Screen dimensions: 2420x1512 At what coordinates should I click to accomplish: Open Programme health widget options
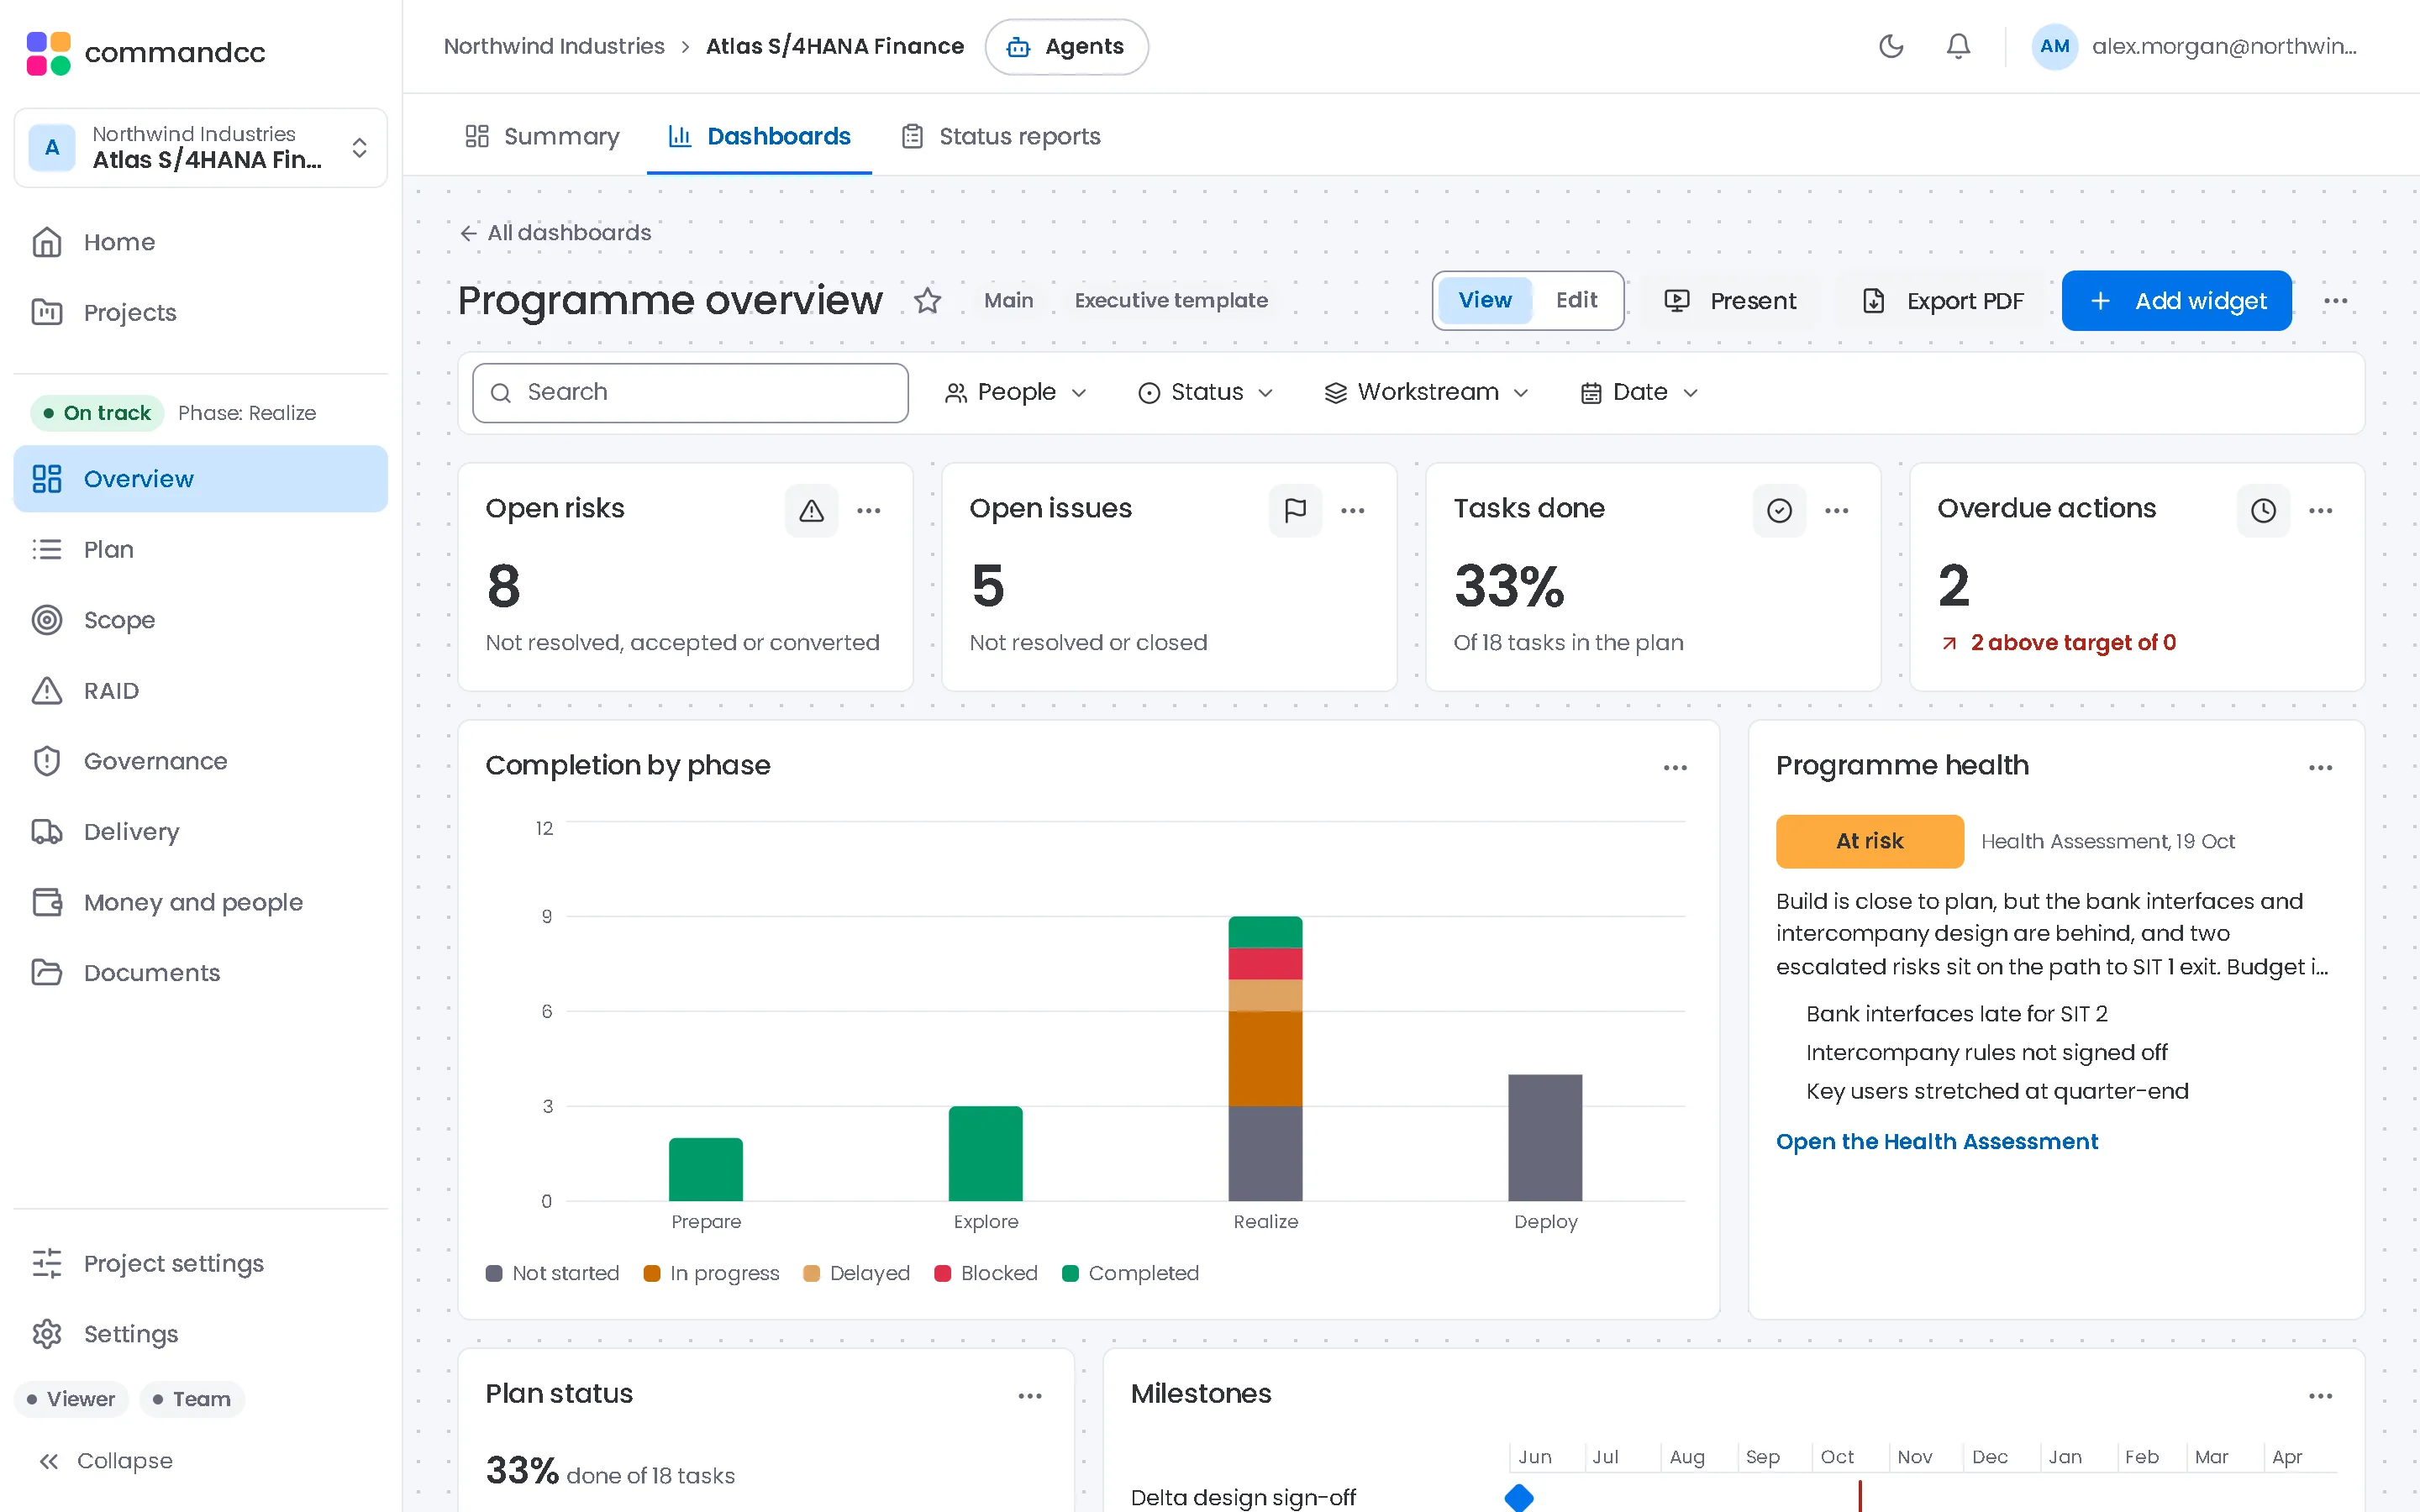[x=2321, y=767]
